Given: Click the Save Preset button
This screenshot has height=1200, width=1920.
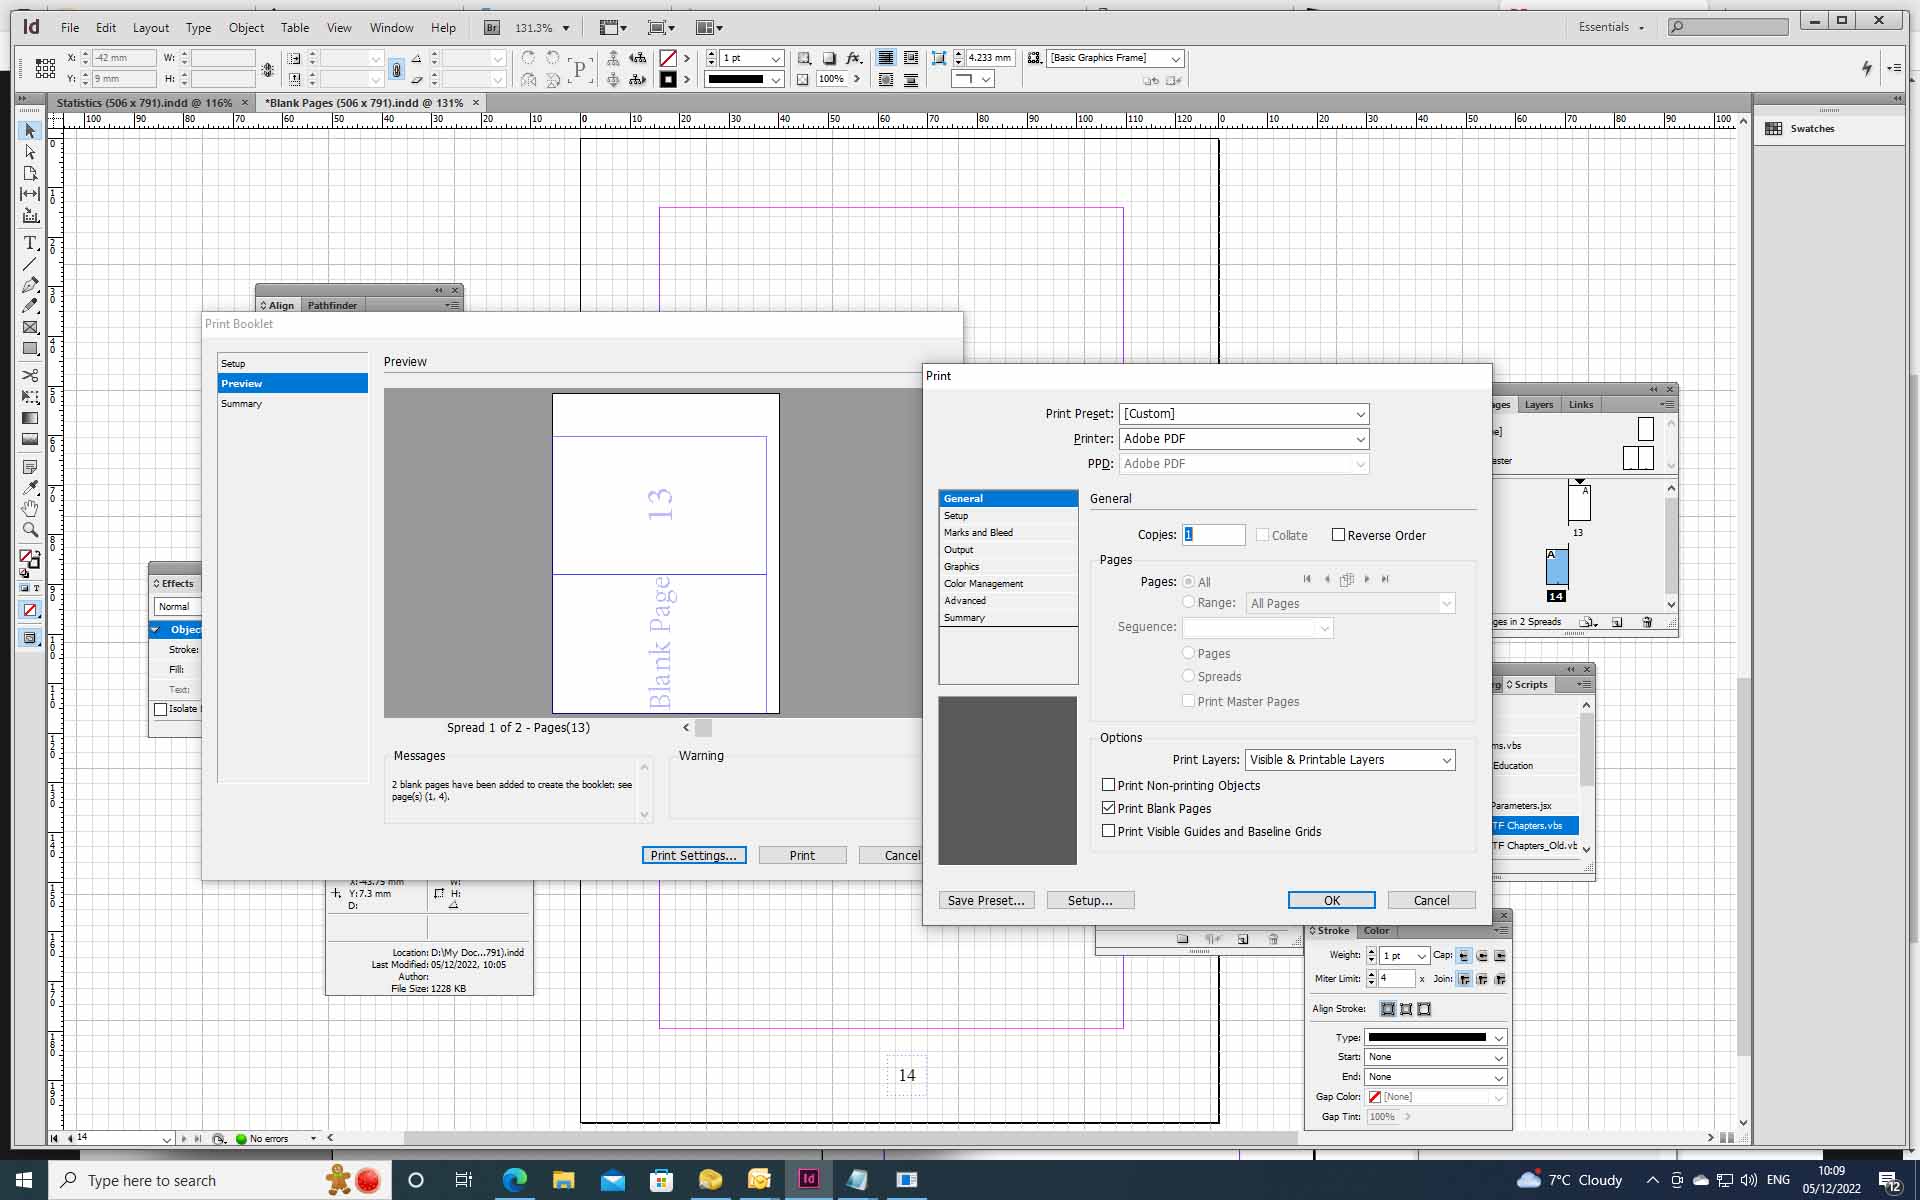Looking at the screenshot, I should click(986, 900).
